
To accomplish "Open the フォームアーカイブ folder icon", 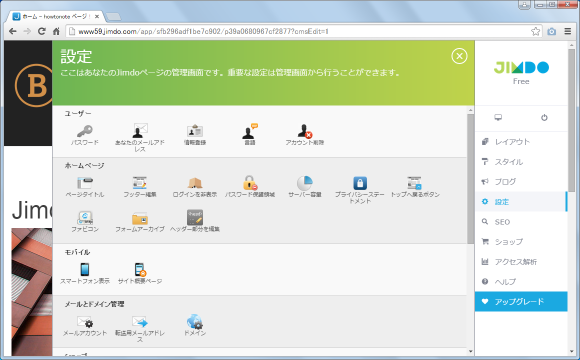I will (x=140, y=218).
